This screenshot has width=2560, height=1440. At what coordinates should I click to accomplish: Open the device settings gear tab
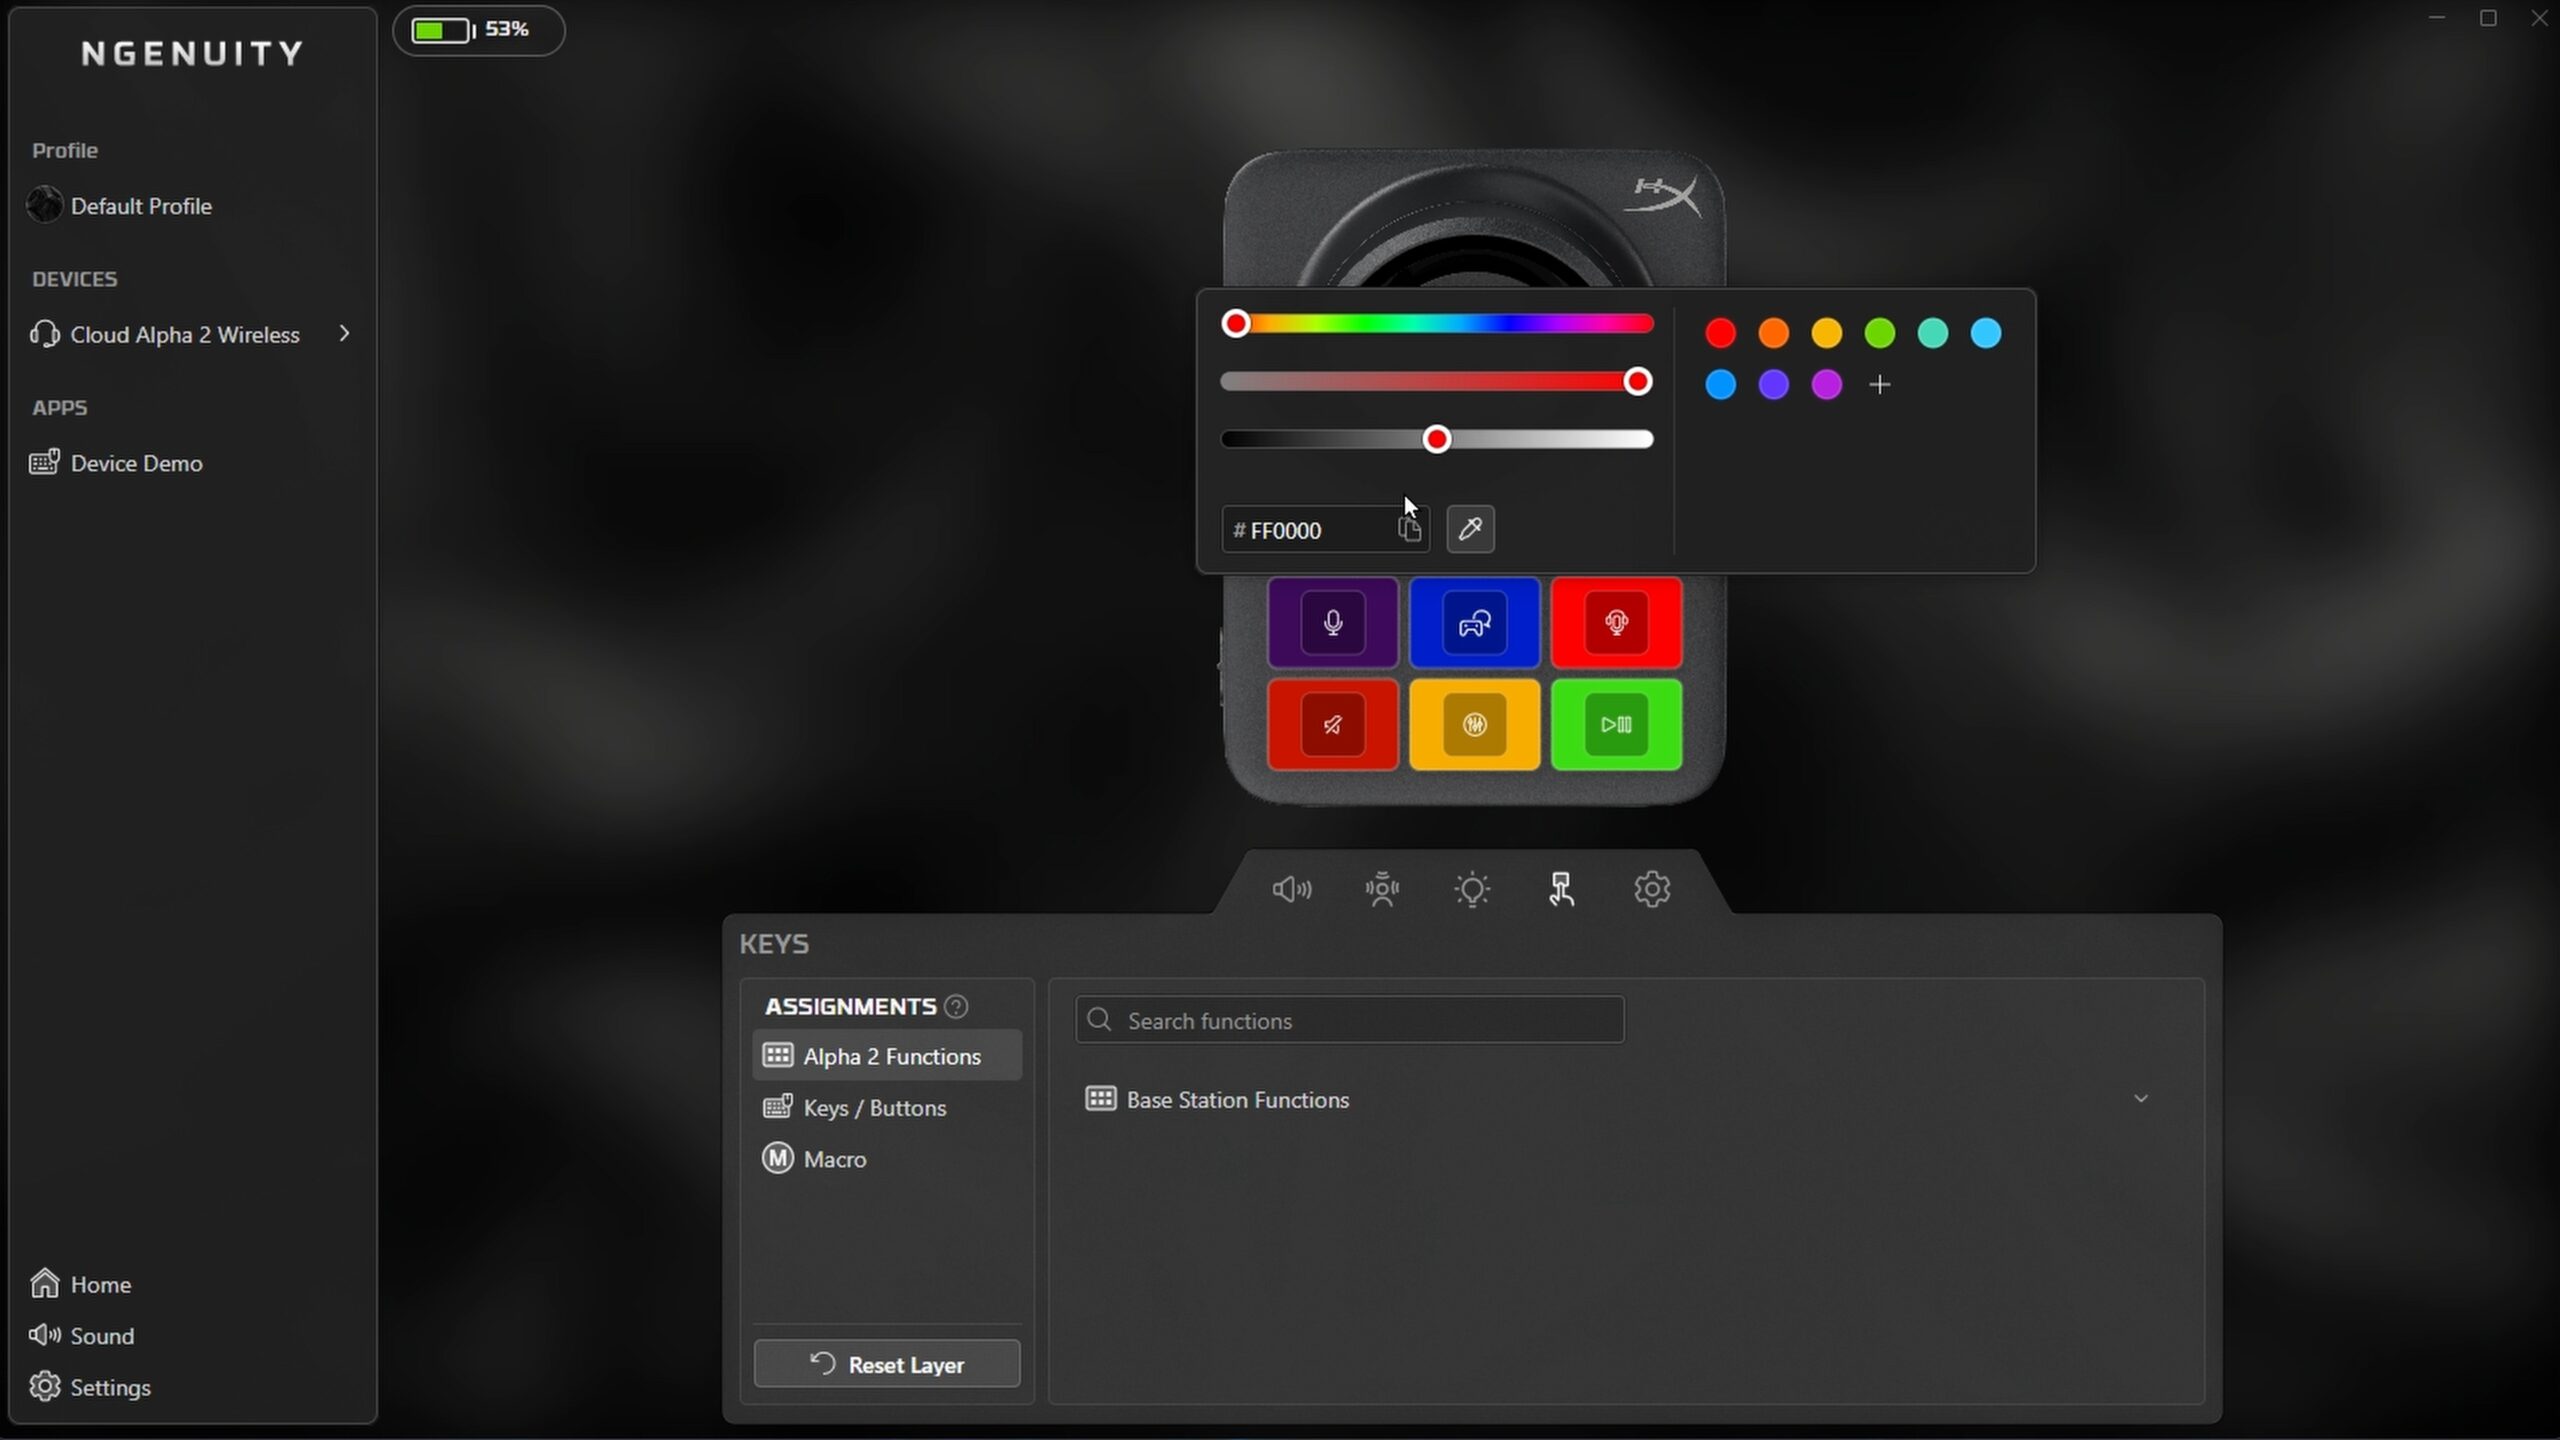1652,889
